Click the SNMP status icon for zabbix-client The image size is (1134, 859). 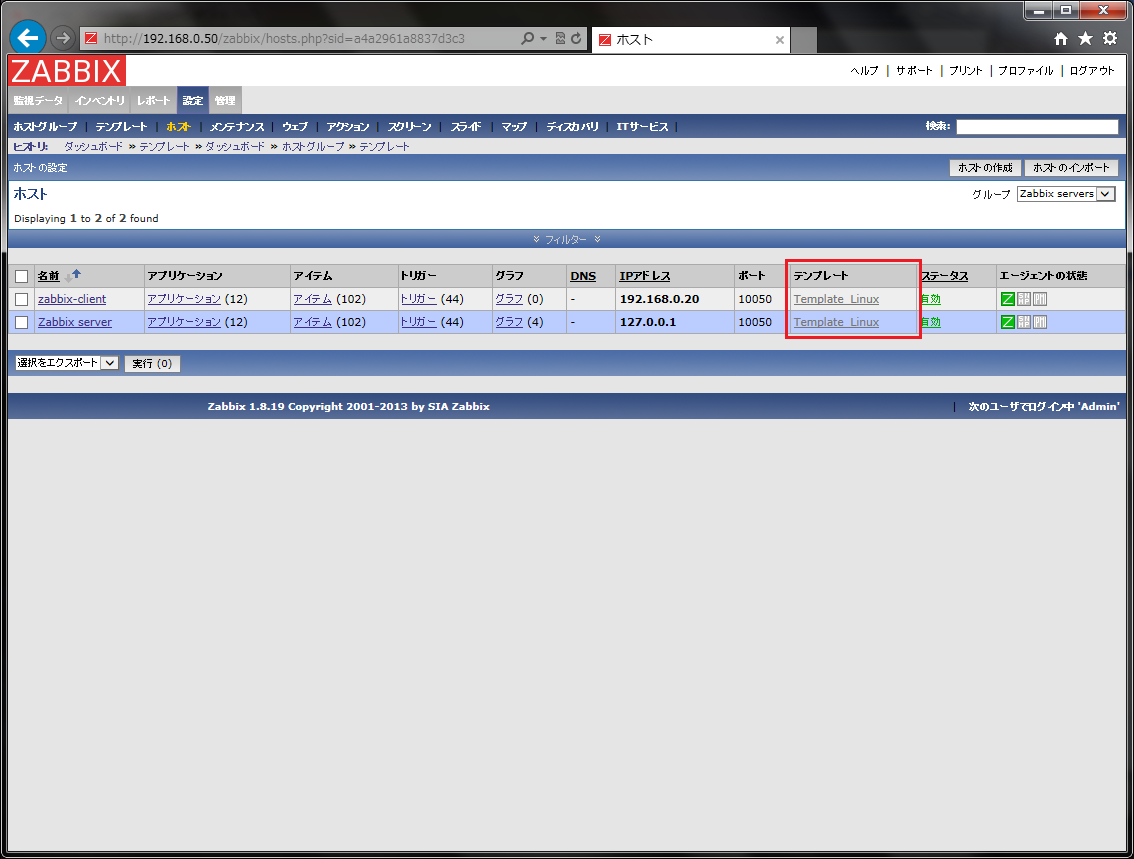1023,299
